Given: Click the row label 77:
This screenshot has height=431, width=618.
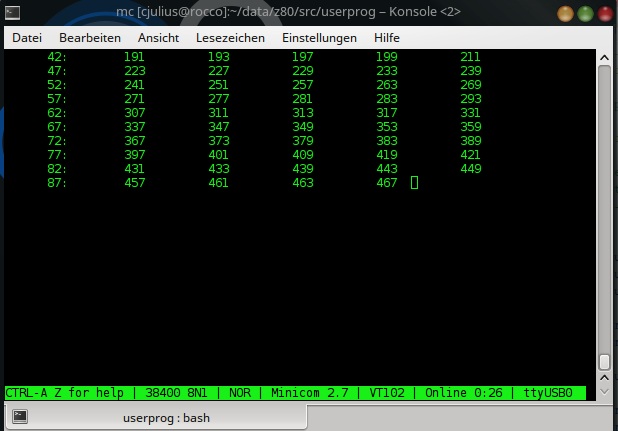Looking at the screenshot, I should pyautogui.click(x=57, y=155).
